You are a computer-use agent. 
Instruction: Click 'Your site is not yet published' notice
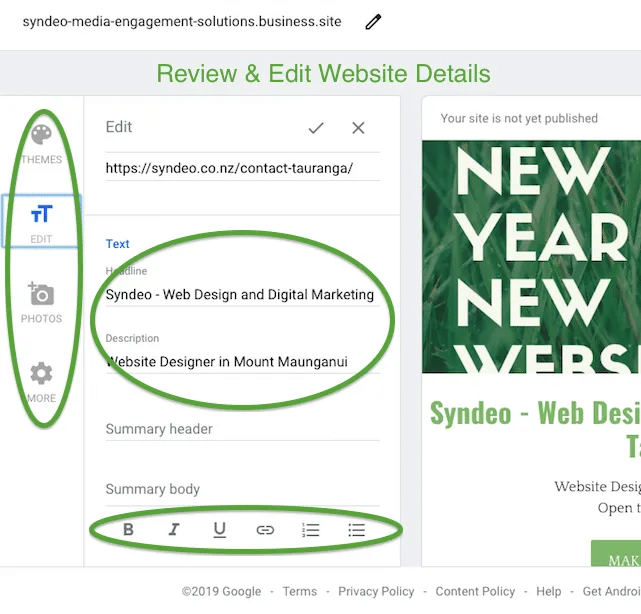pos(519,119)
